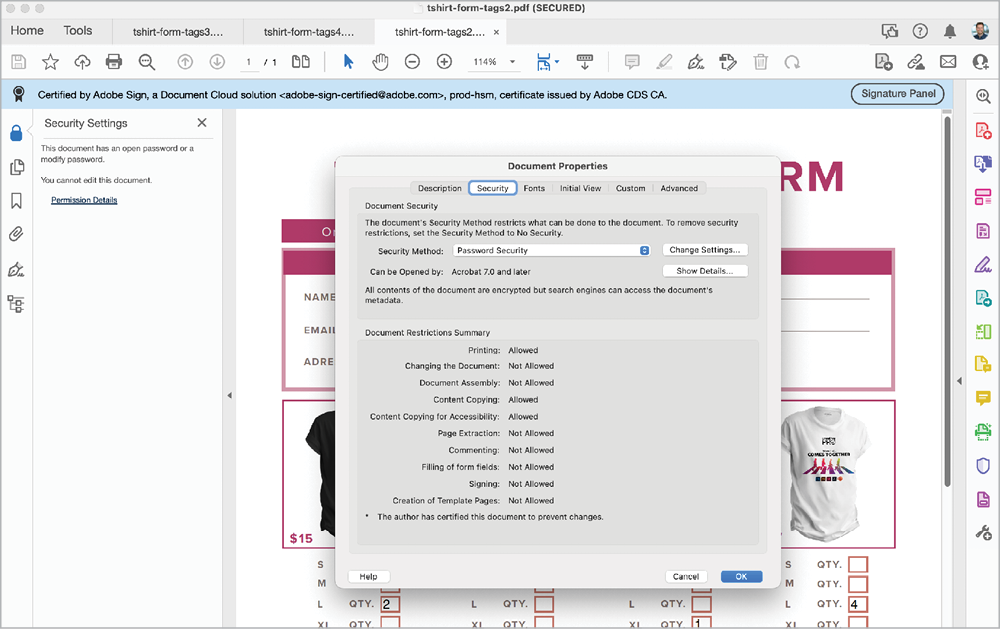
Task: Add a sticky note comment icon
Action: (x=632, y=62)
